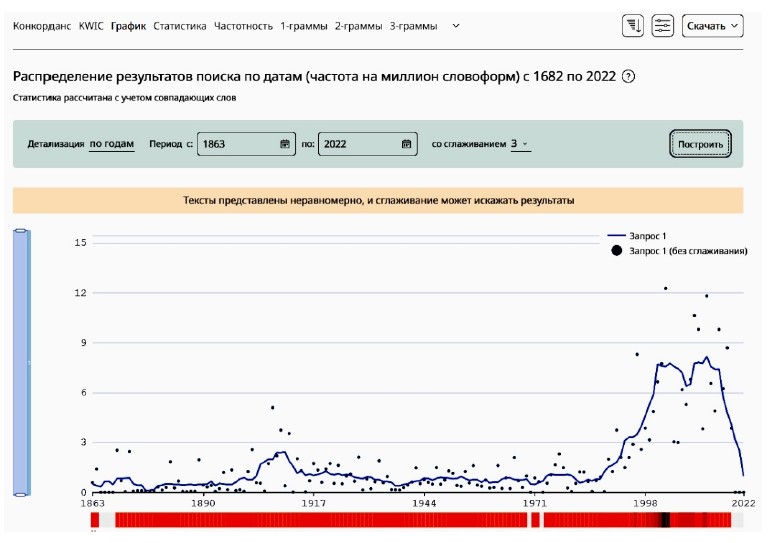Viewport: 779px width, 543px height.
Task: Expand the Скачать download dropdown
Action: [713, 26]
